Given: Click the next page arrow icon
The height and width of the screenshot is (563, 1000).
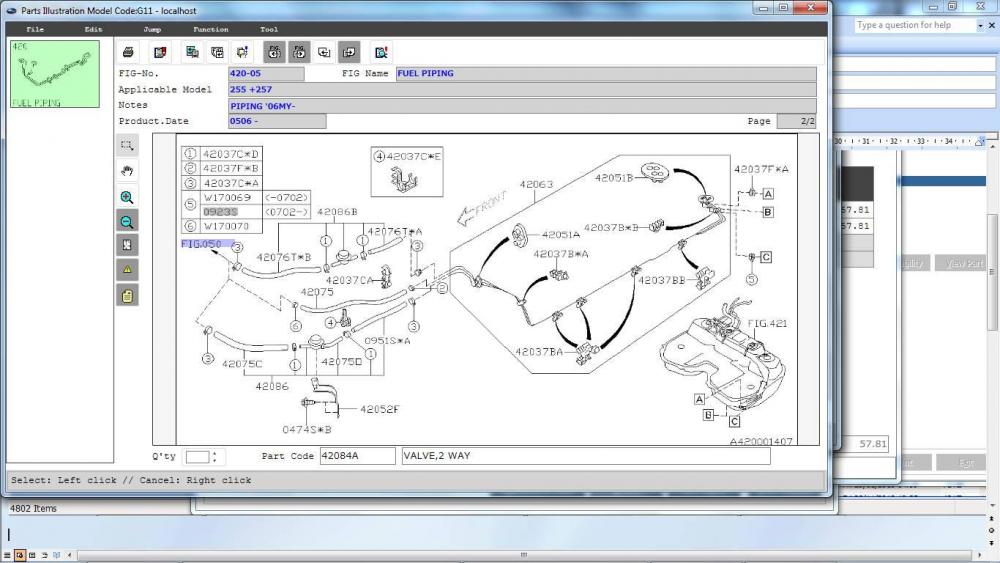Looking at the screenshot, I should click(349, 52).
